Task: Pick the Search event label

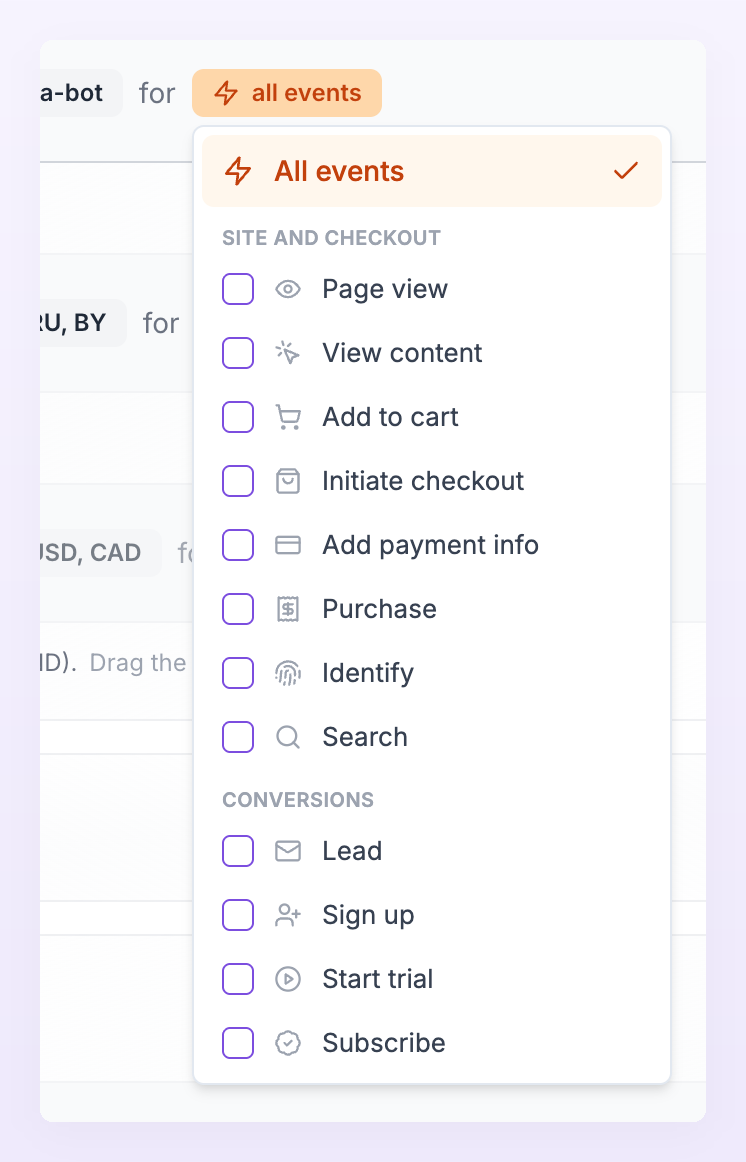Action: click(364, 737)
